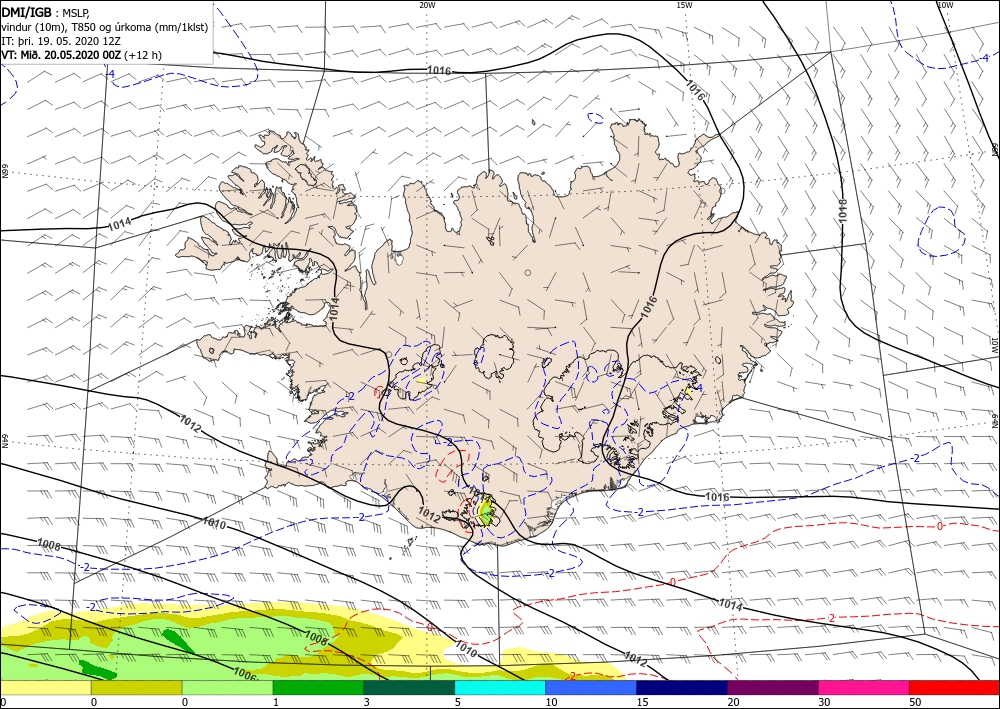Screen dimensions: 1000x709
Task: Click the pink 30 mm legend swatch
Action: tap(864, 687)
